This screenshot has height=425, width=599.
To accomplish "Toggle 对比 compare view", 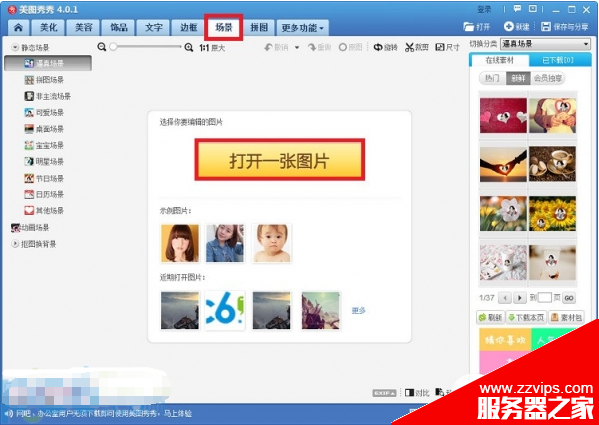I will pos(416,393).
